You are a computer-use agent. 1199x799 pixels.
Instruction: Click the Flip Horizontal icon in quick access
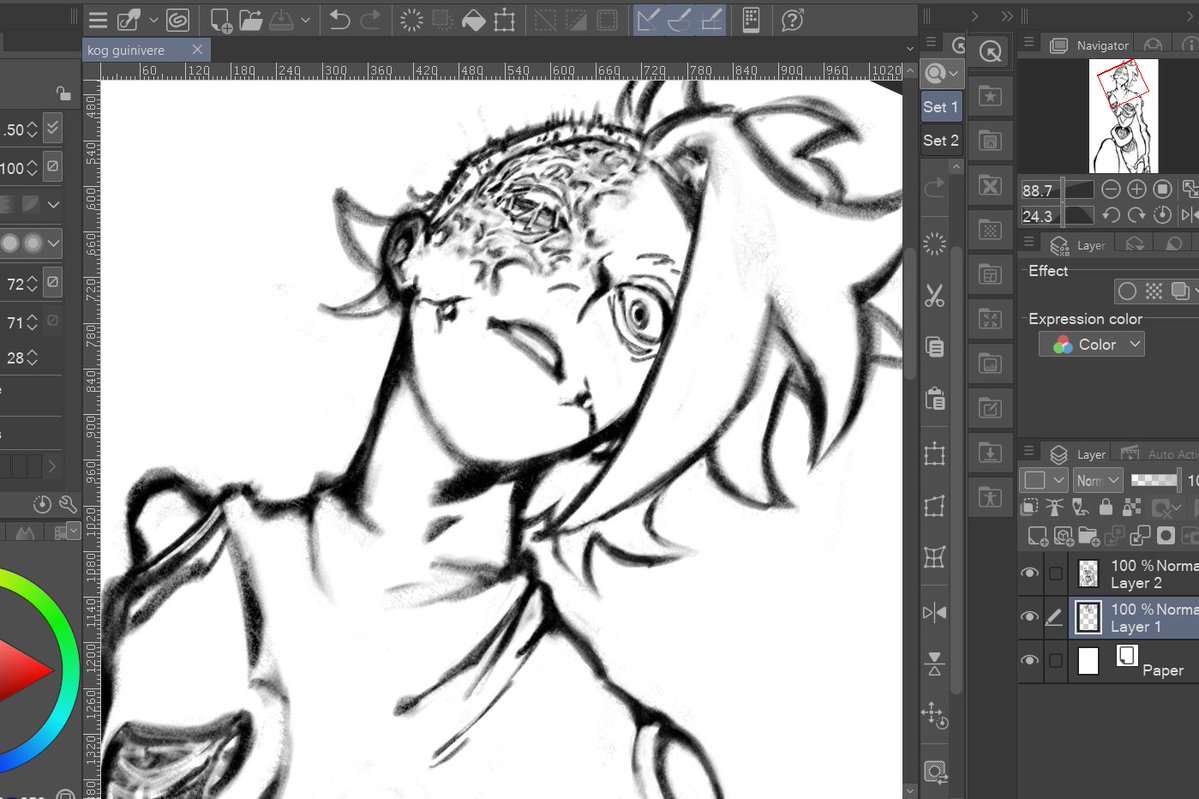pos(934,612)
